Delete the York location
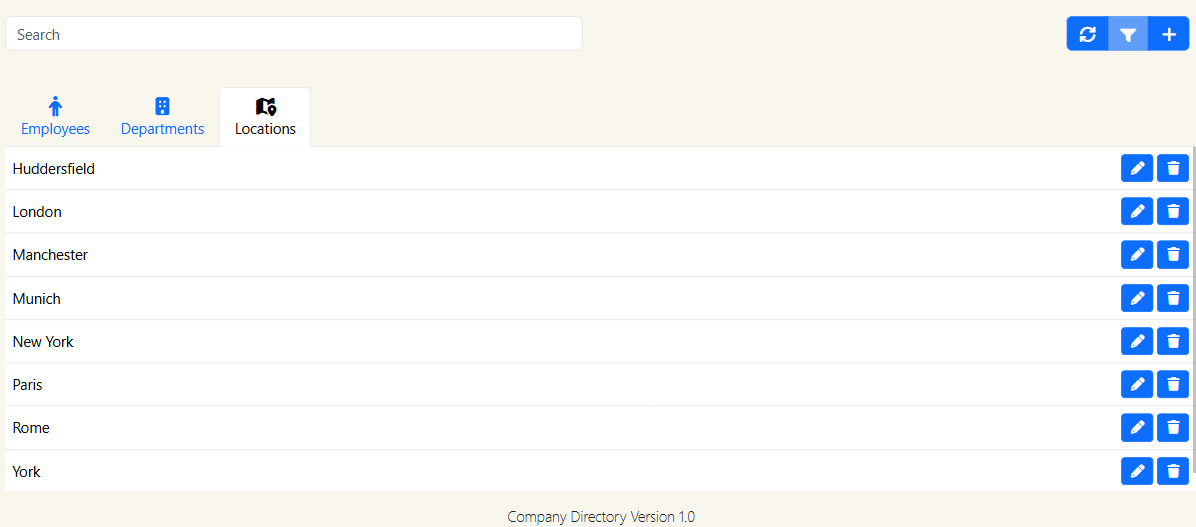The height and width of the screenshot is (527, 1196). [x=1173, y=471]
